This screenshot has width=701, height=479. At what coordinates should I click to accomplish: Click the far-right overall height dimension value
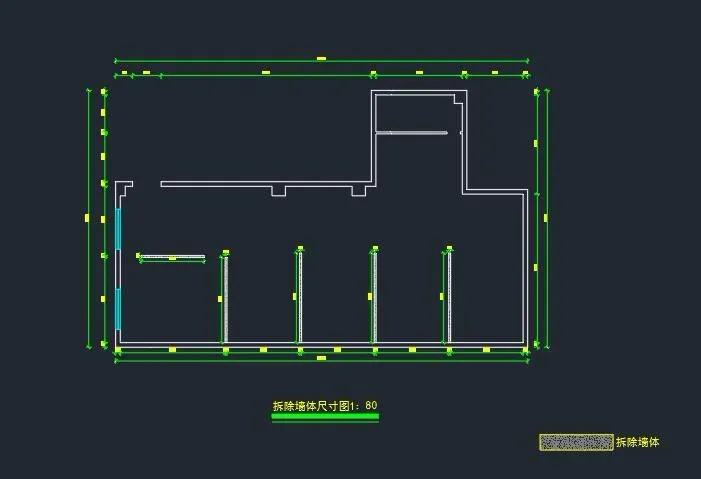[545, 218]
